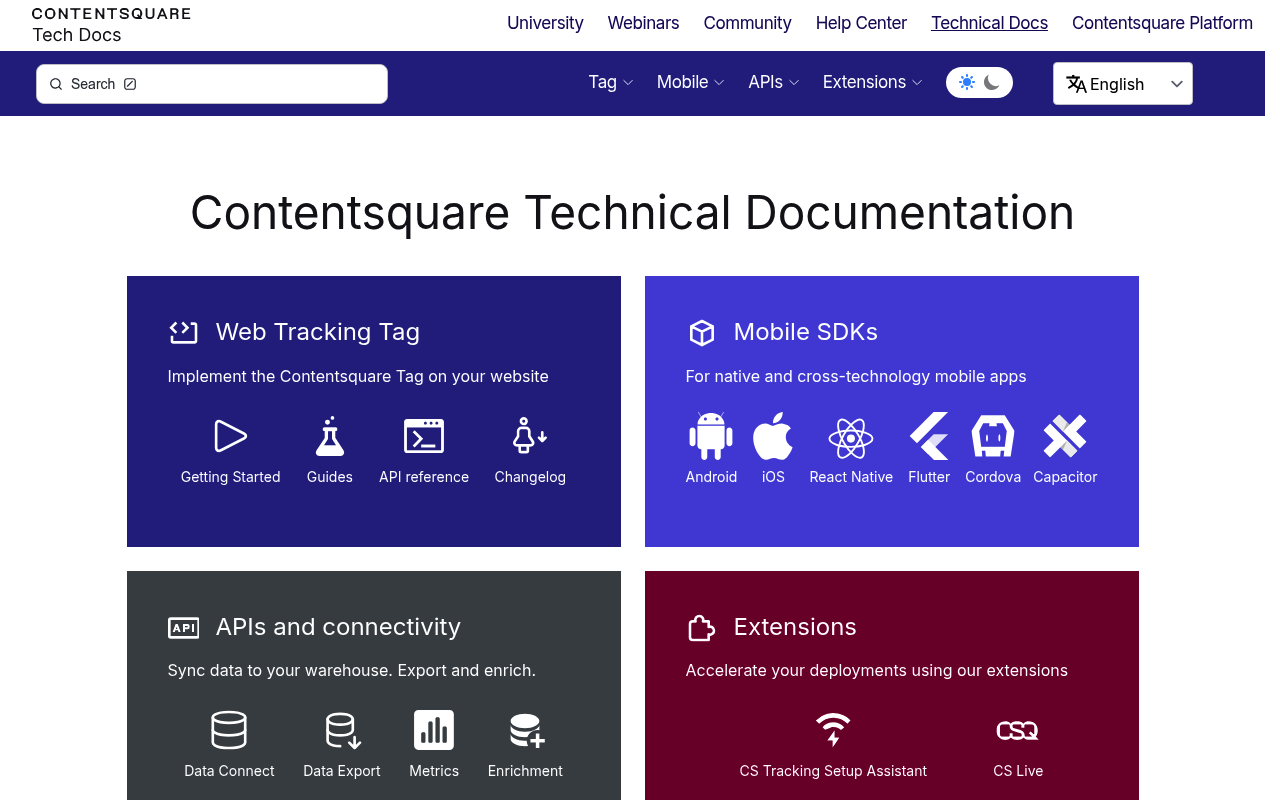Click 'Implement the Contentsquare Tag on your website'
The width and height of the screenshot is (1280, 800).
click(358, 377)
